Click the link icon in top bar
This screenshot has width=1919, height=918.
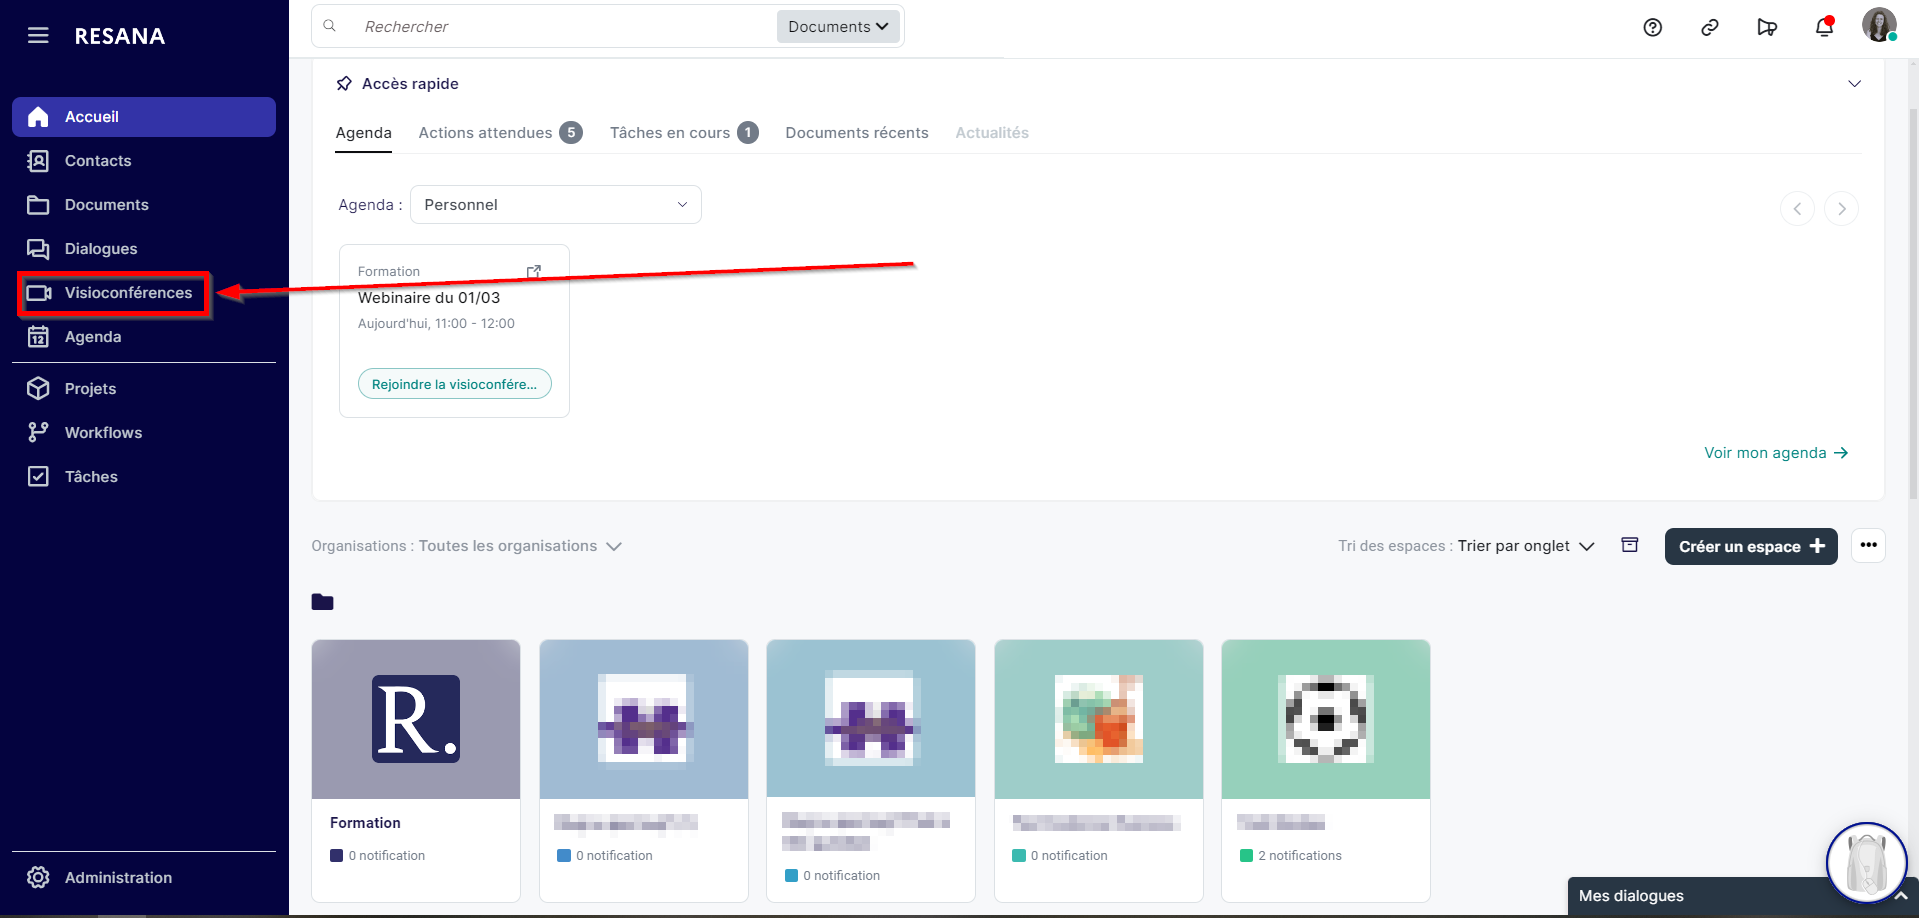(1710, 27)
